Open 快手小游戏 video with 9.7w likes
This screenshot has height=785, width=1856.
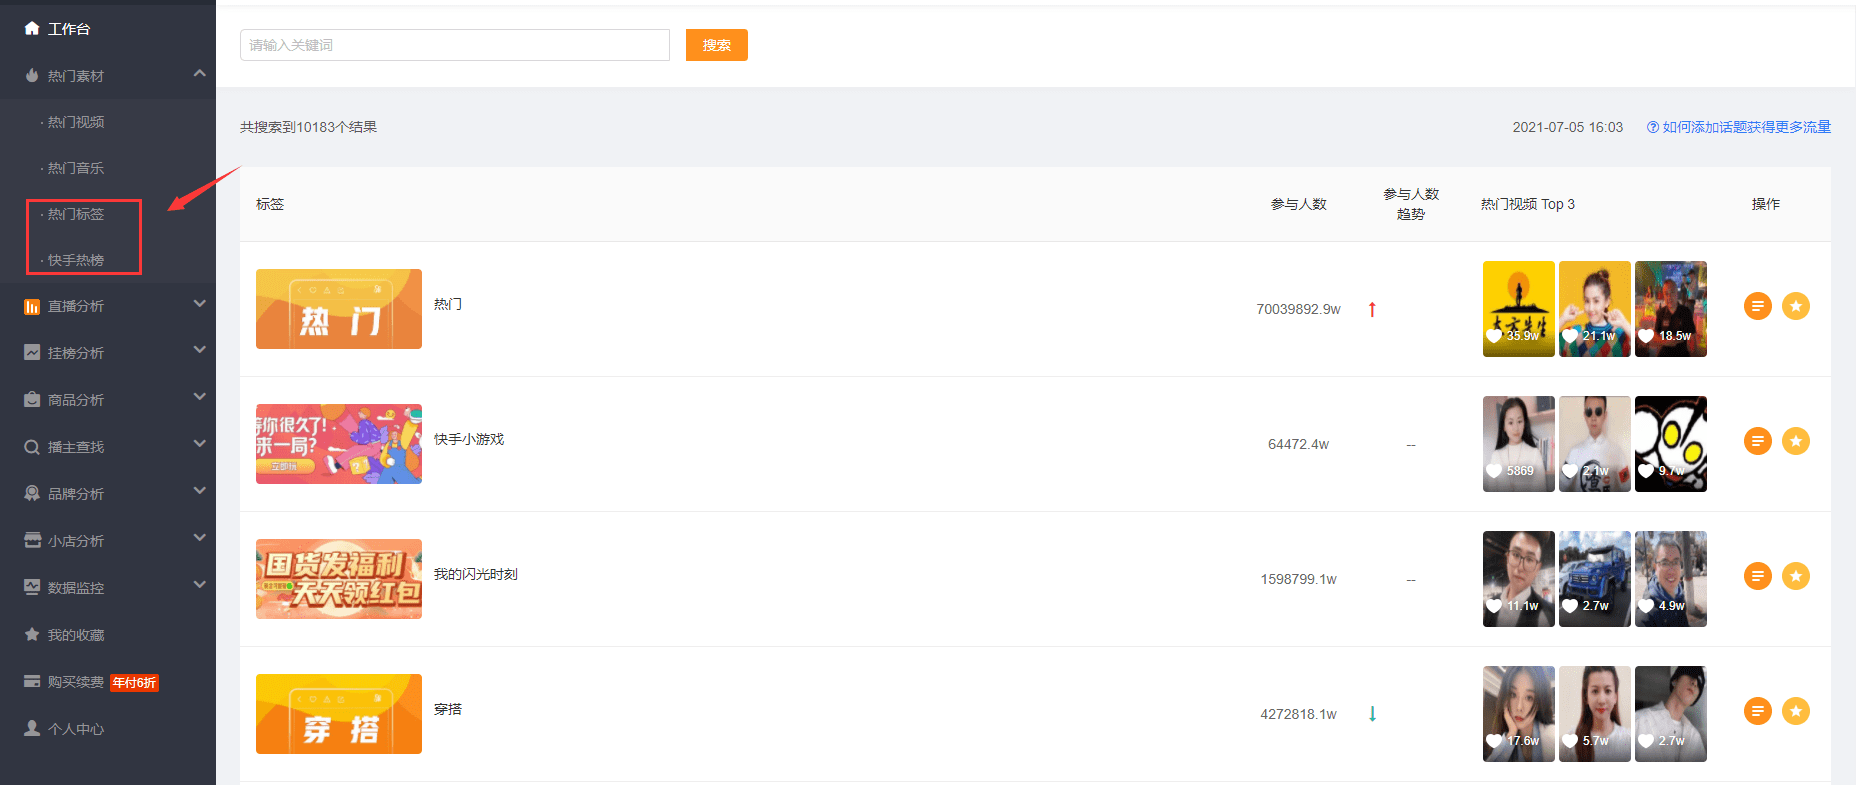pos(1671,444)
